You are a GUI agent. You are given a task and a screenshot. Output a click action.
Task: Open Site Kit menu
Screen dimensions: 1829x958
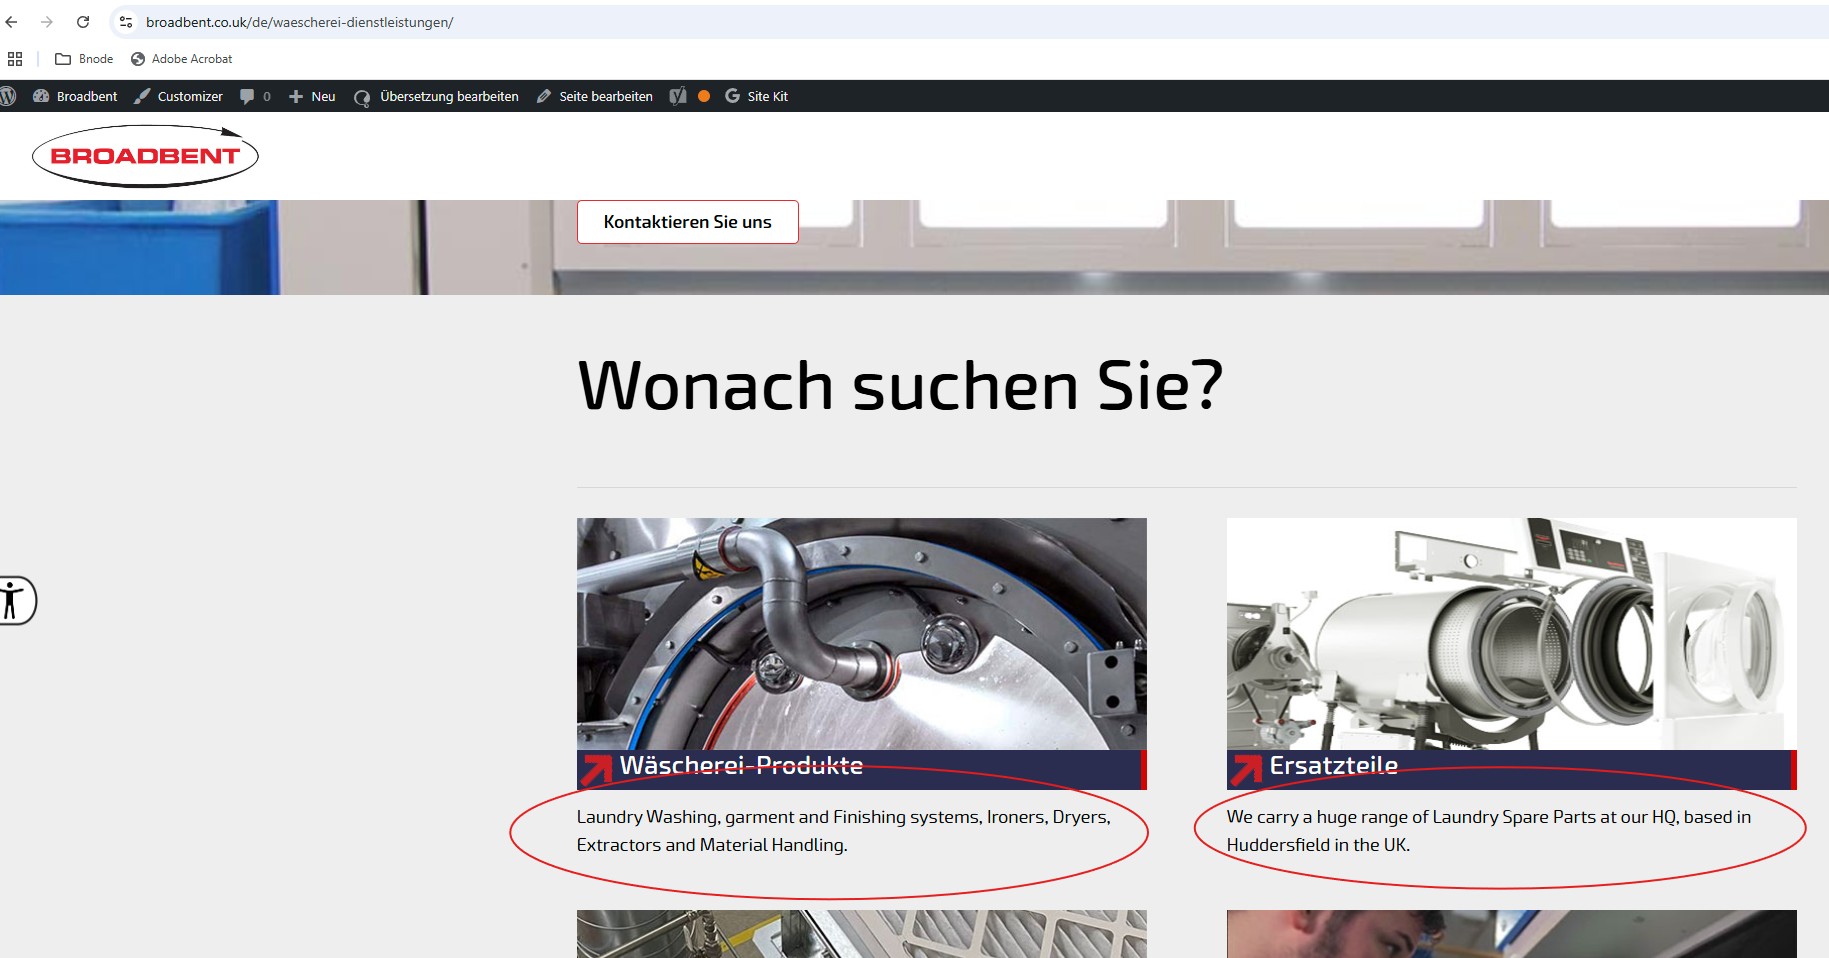tap(757, 96)
